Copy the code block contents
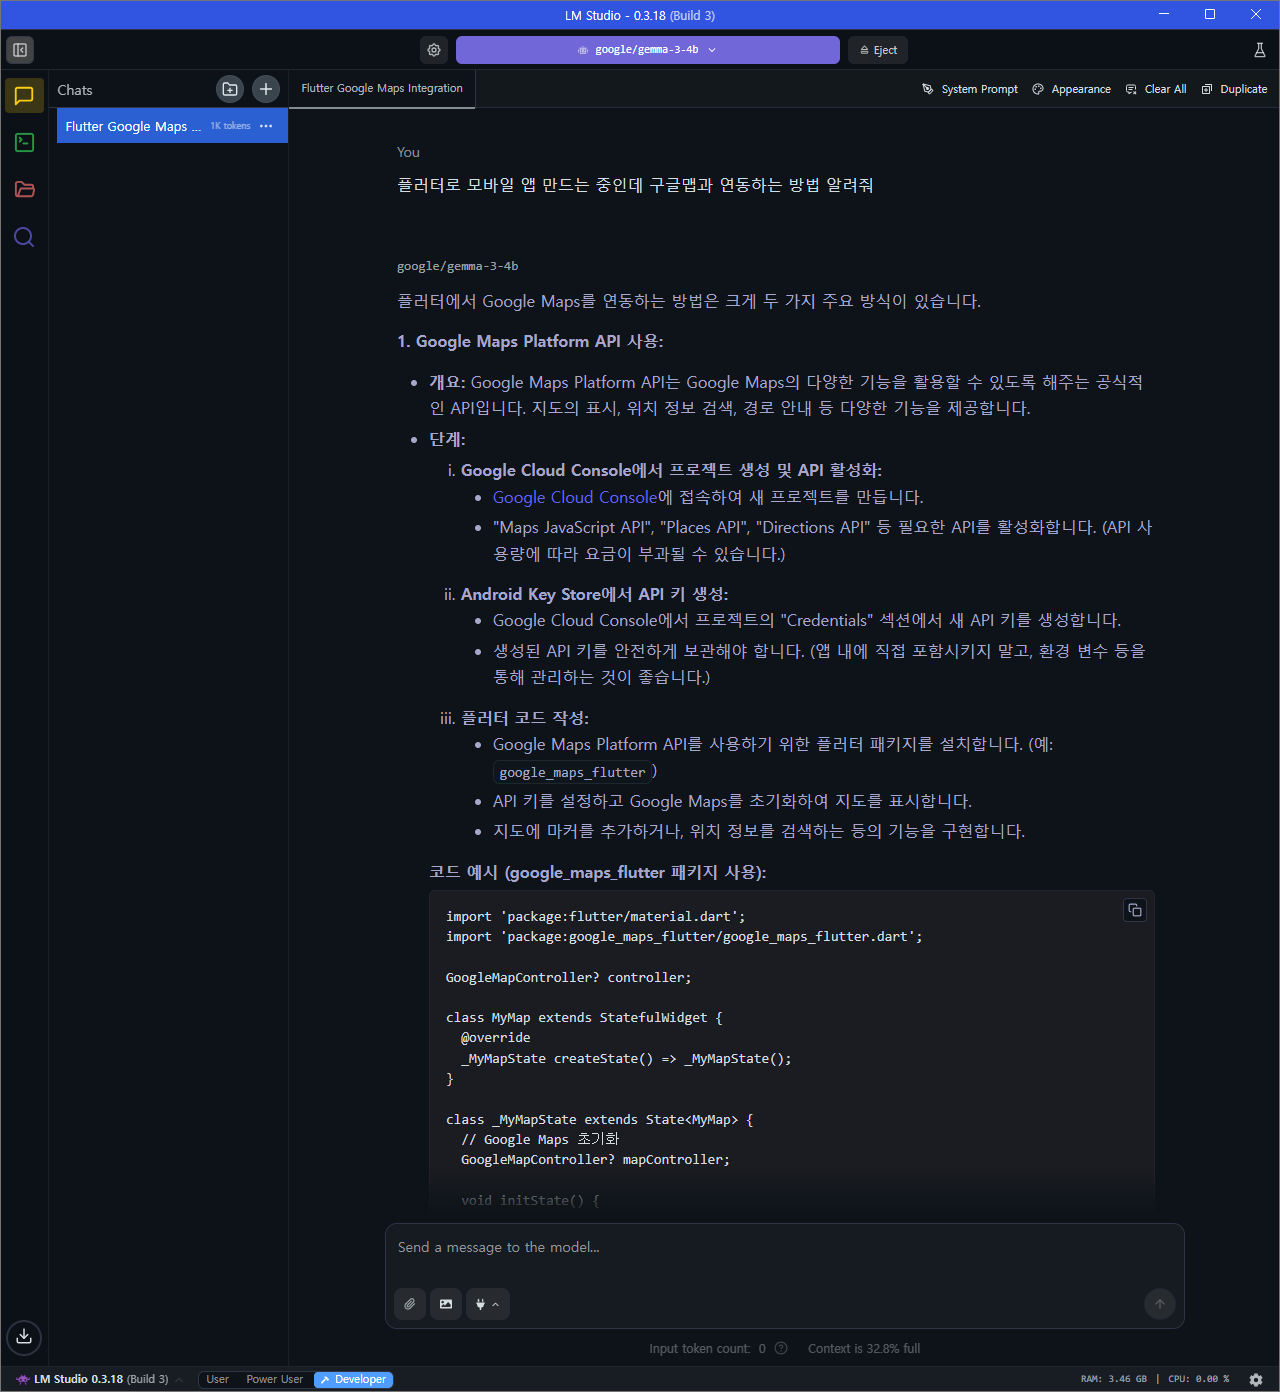 click(1135, 910)
